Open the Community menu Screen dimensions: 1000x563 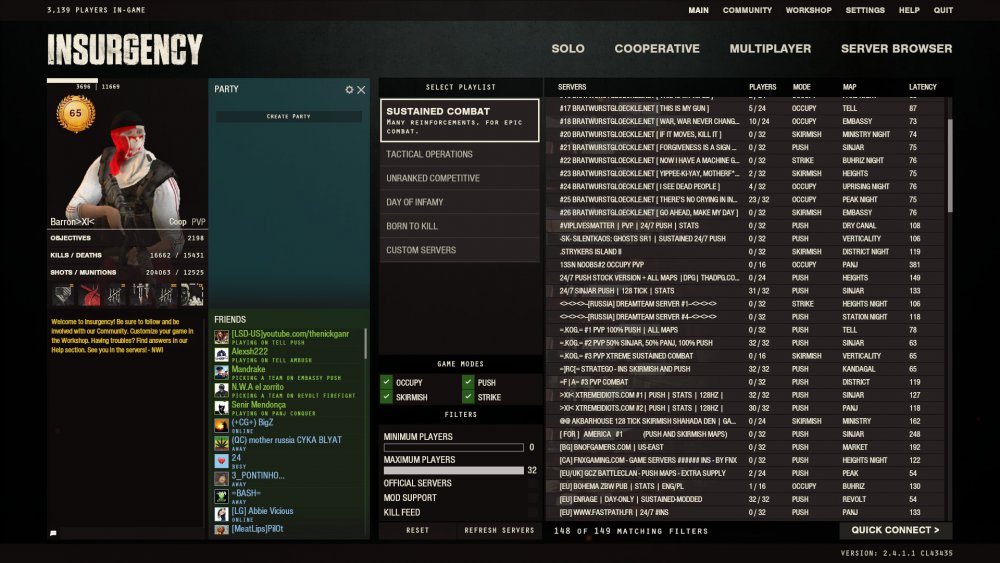[747, 10]
